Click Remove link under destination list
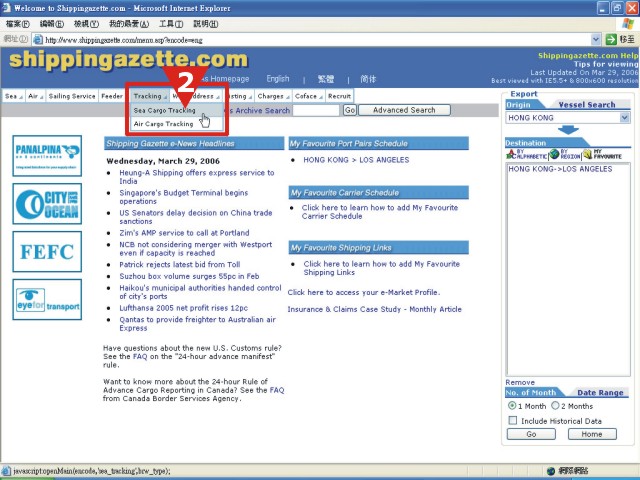The image size is (640, 480). tap(520, 382)
